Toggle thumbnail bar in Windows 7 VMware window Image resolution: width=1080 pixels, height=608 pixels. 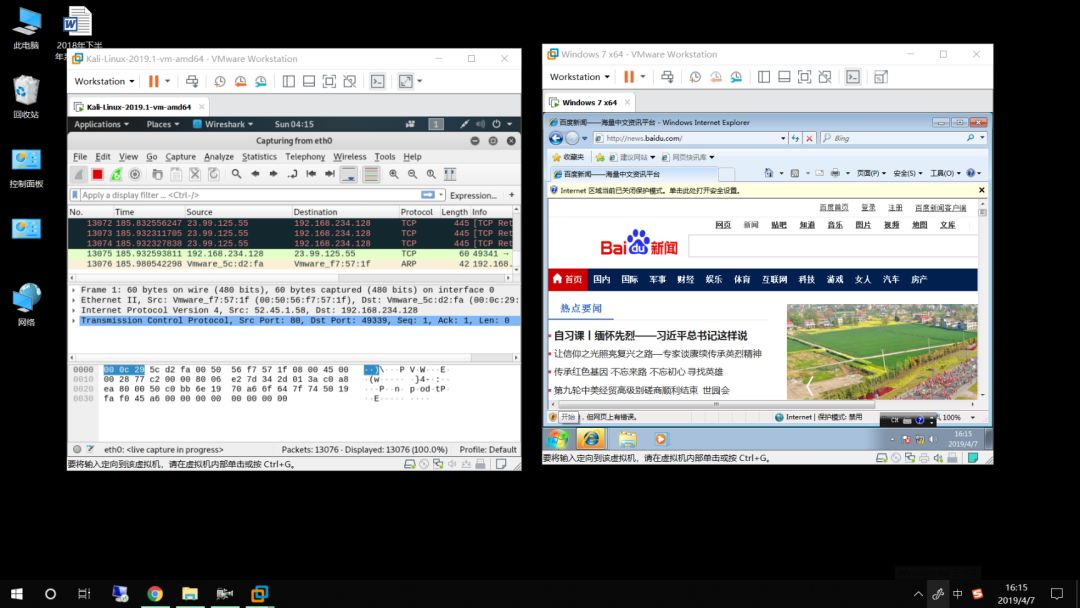[x=785, y=77]
